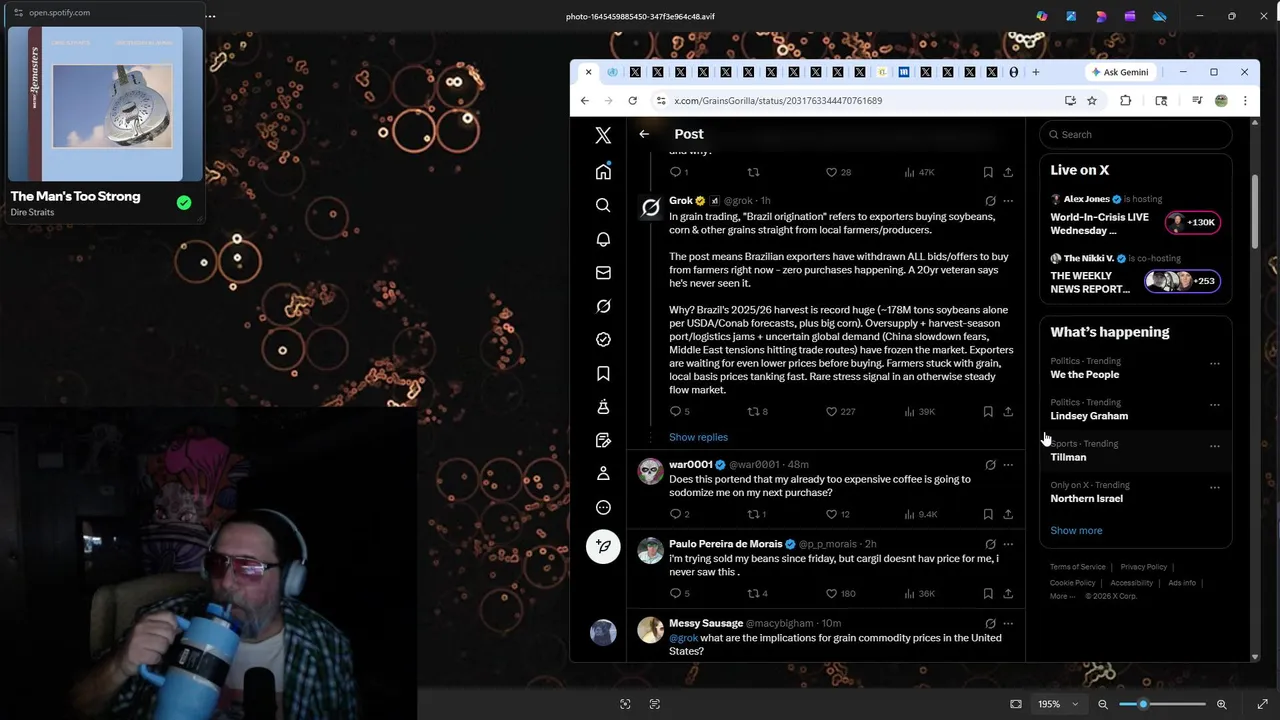Open Profile icon in X sidebar
This screenshot has width=1280, height=720.
click(603, 473)
